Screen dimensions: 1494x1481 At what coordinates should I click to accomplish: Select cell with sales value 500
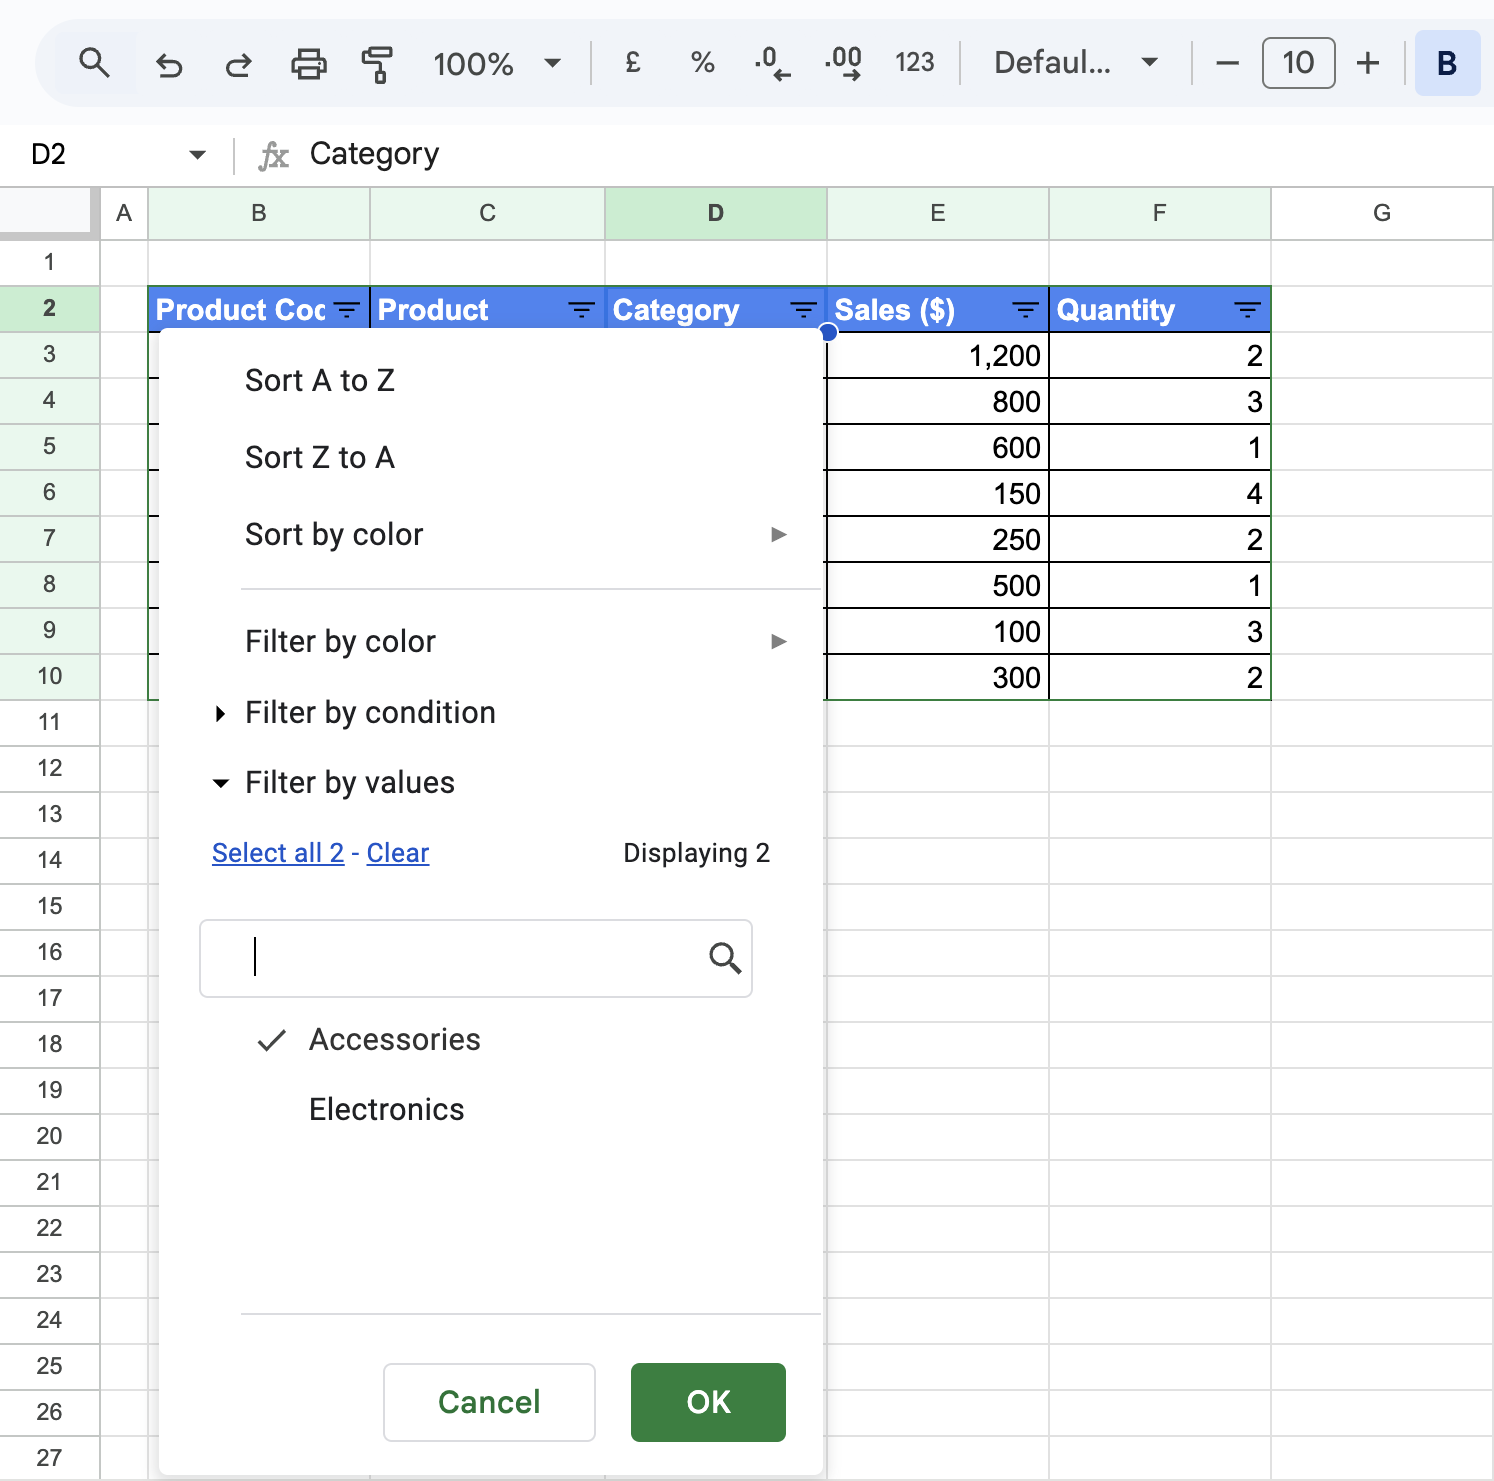938,586
